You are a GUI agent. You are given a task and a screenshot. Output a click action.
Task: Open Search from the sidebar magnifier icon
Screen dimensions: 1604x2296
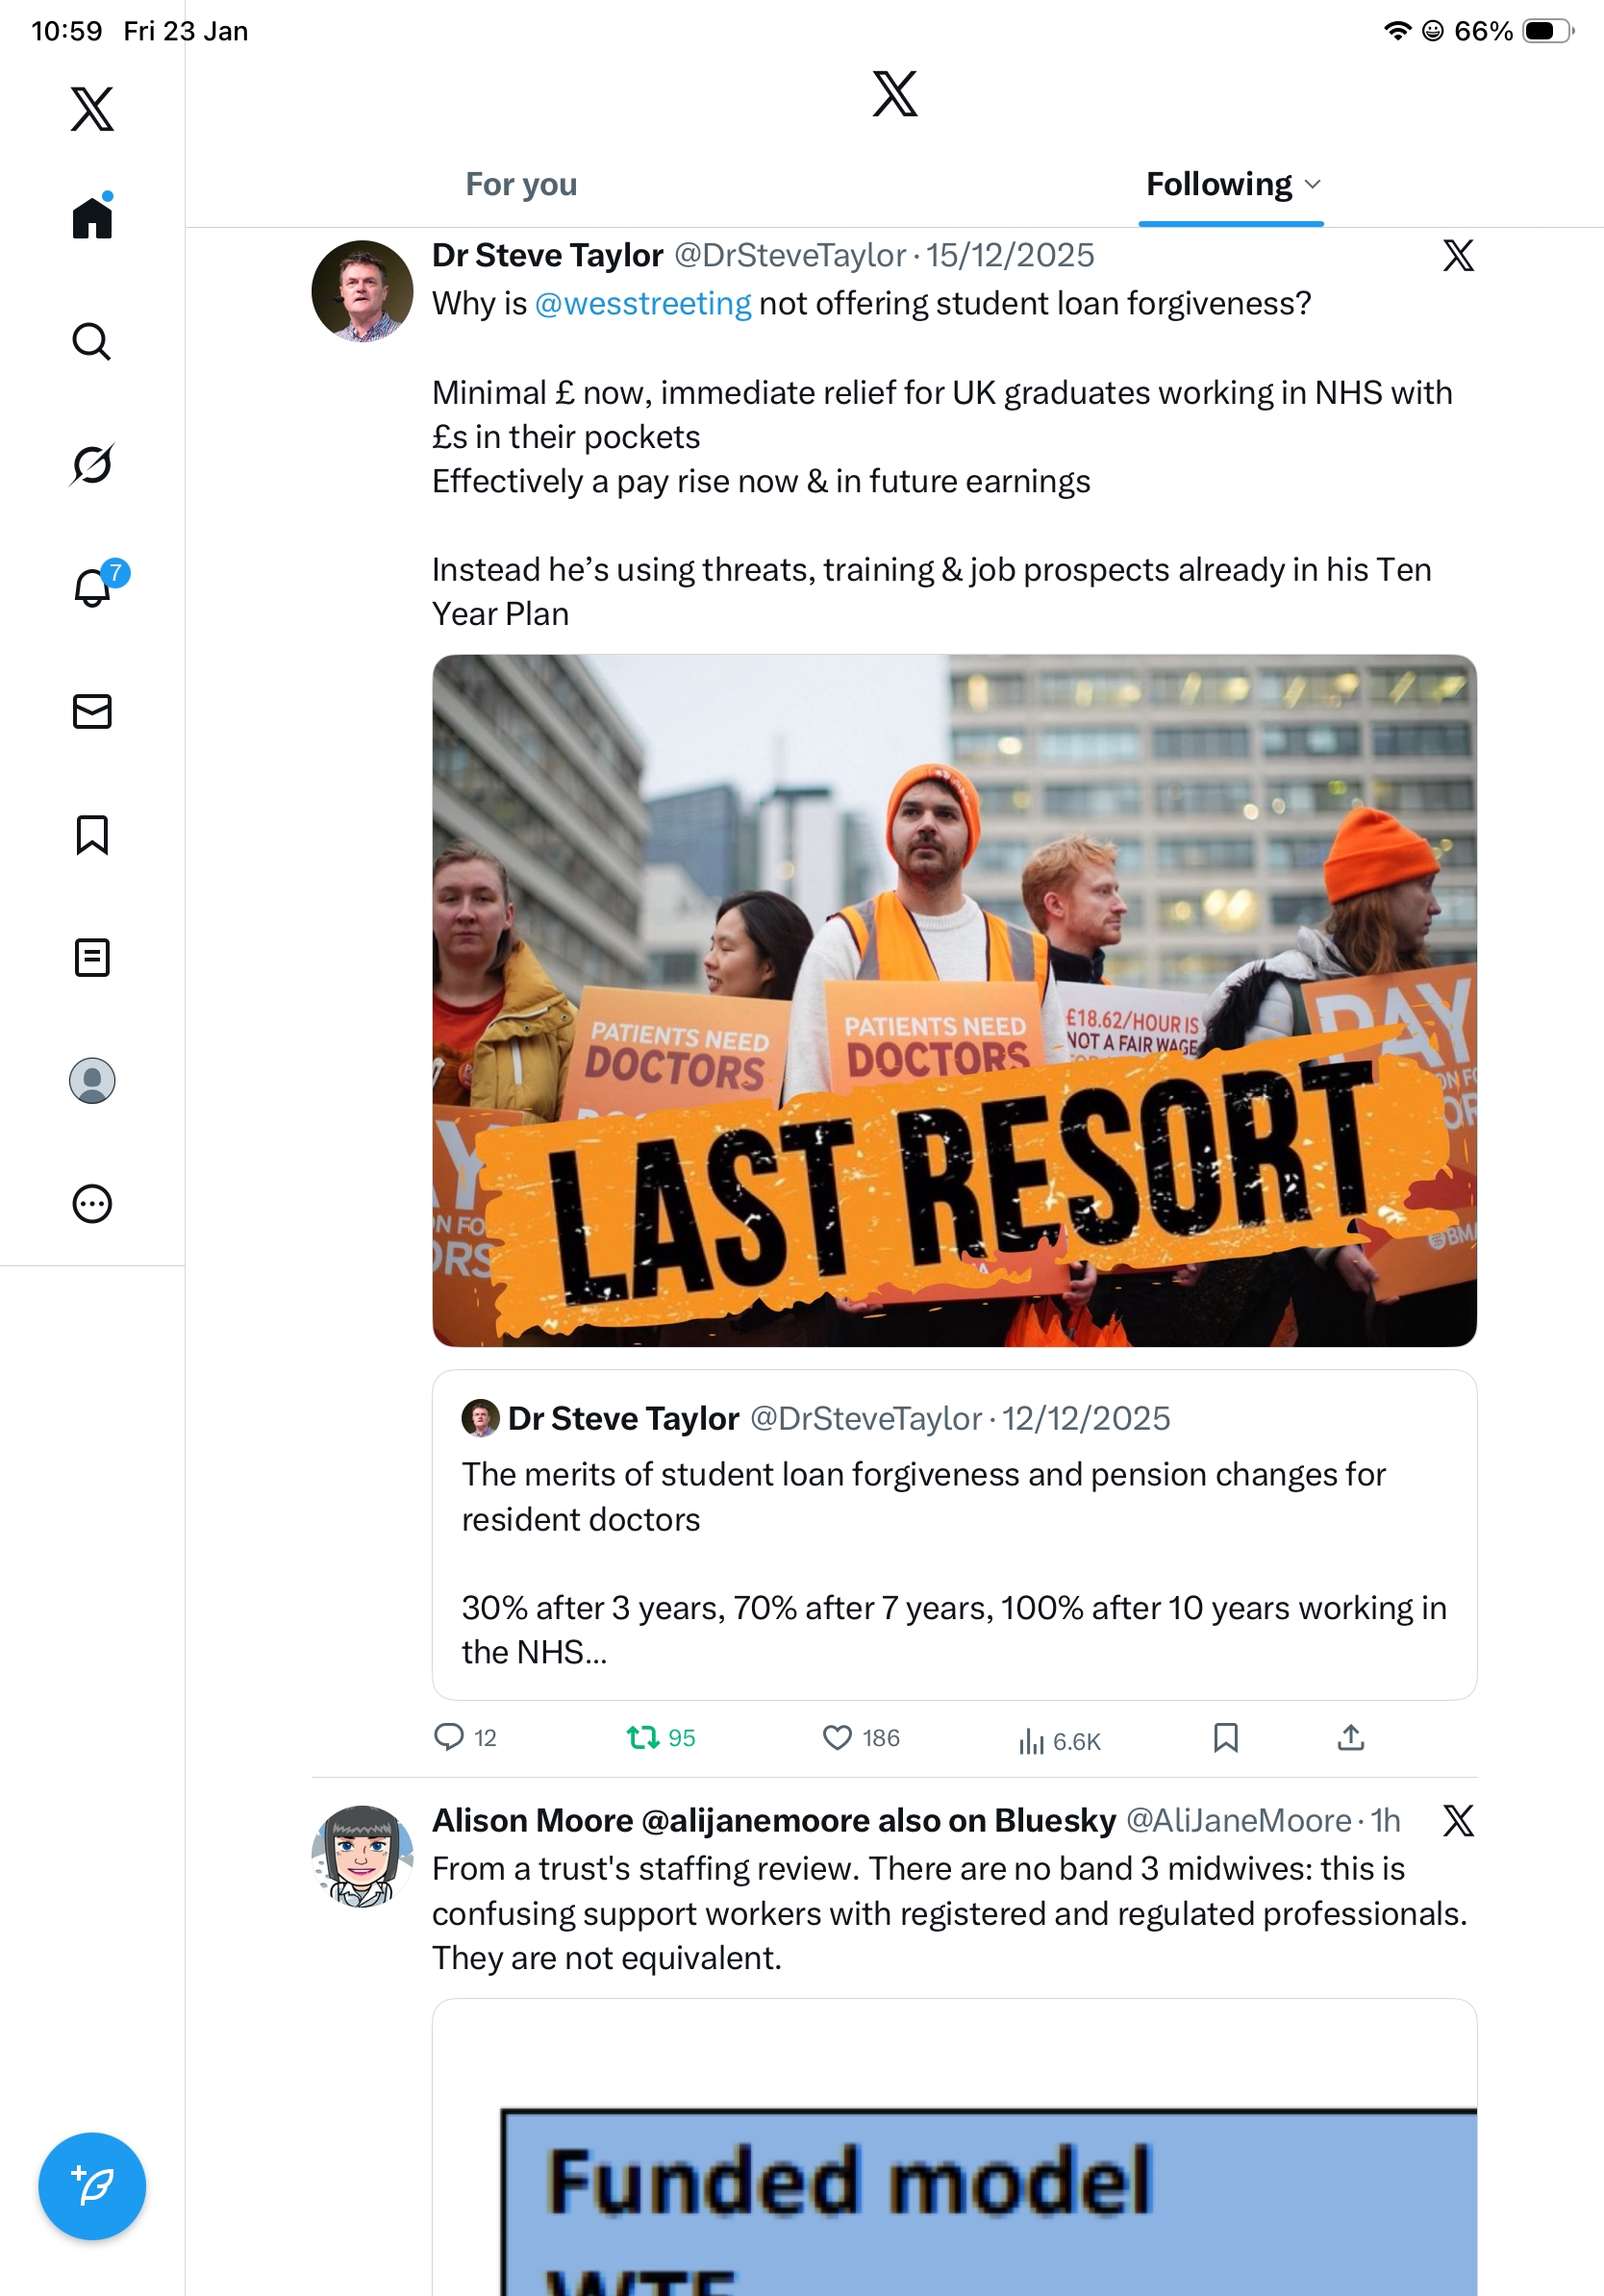tap(92, 341)
